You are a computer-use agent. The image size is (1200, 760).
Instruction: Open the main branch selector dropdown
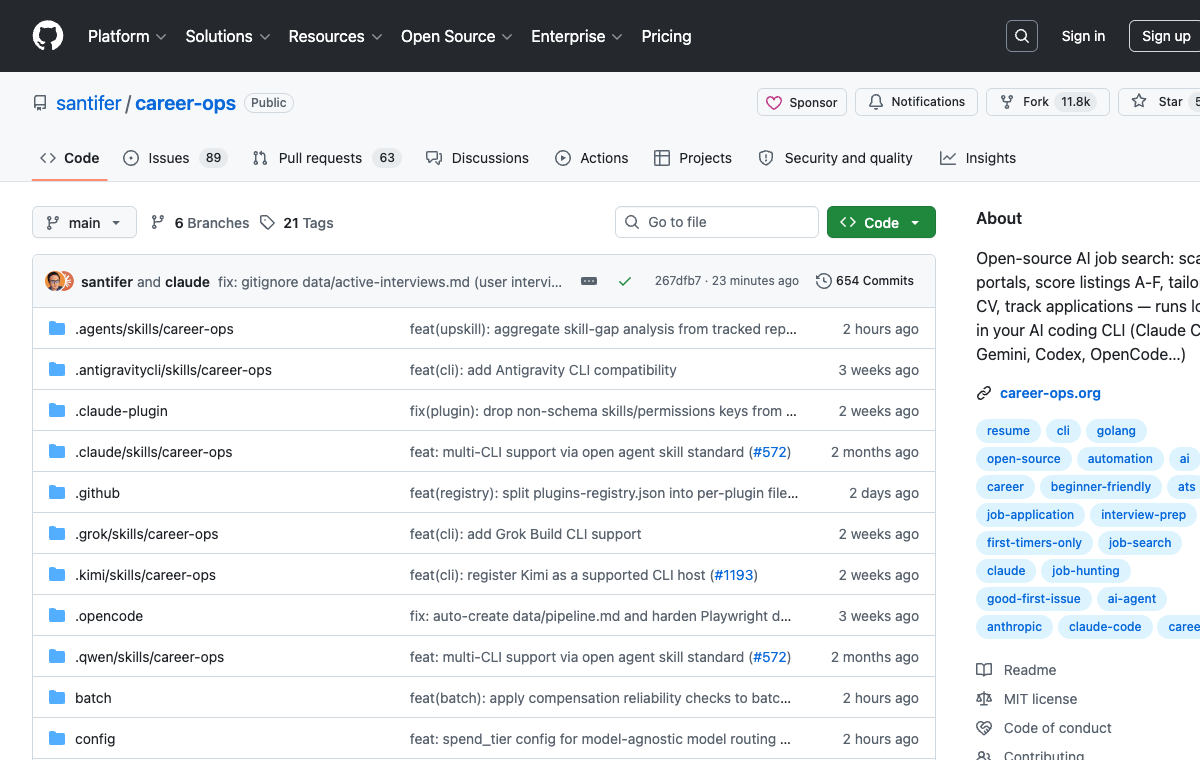pos(84,222)
